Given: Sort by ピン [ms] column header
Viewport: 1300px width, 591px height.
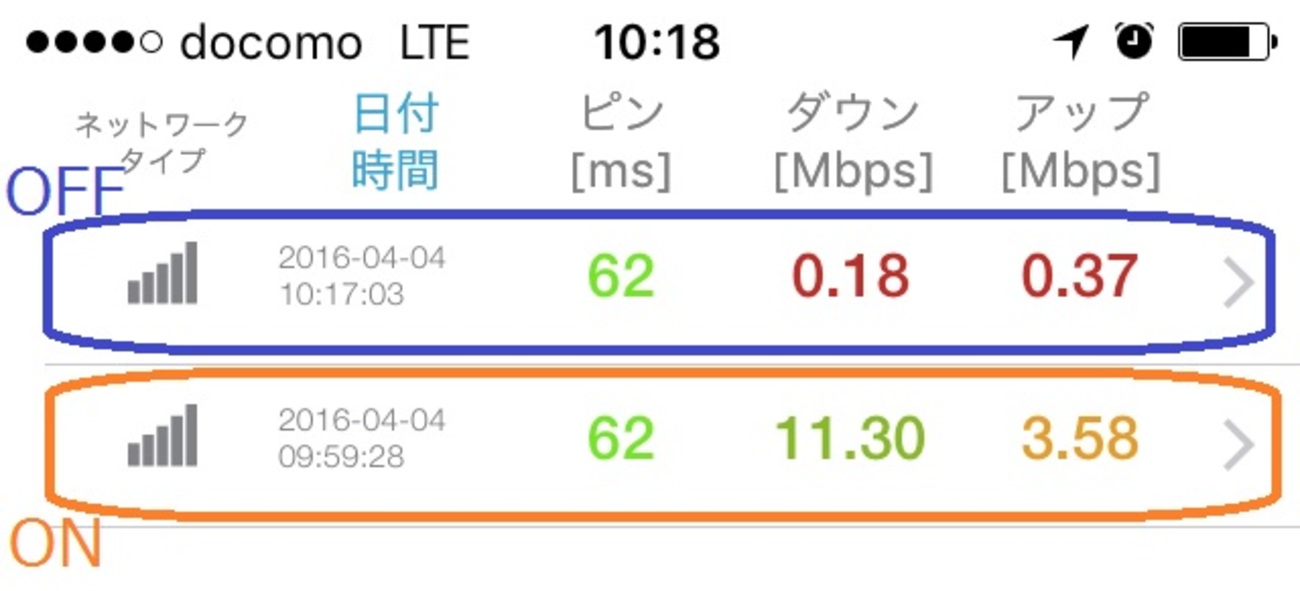Looking at the screenshot, I should 621,143.
